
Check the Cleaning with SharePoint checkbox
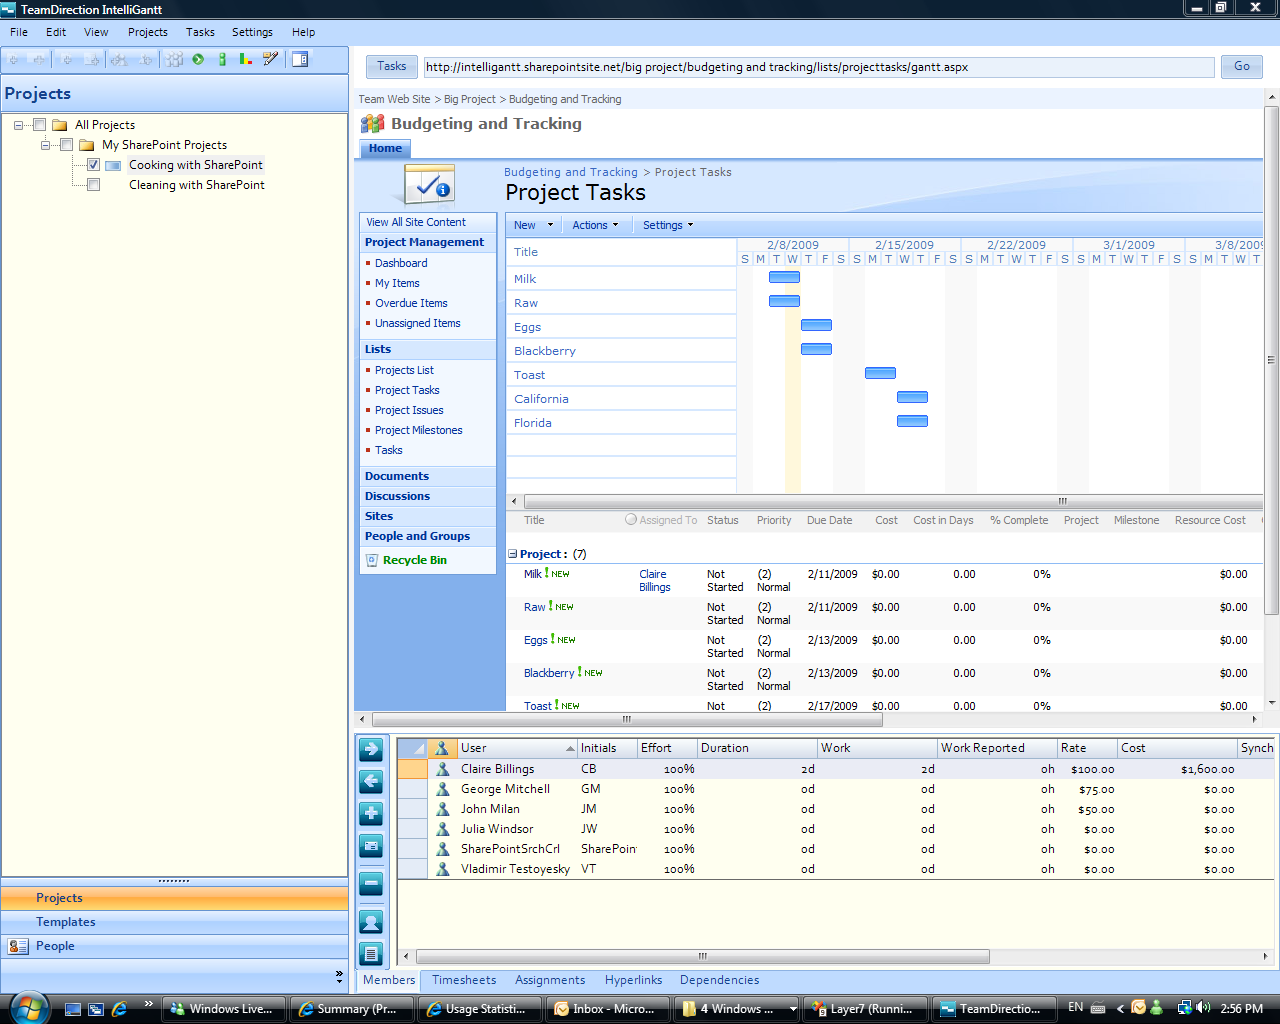[93, 185]
